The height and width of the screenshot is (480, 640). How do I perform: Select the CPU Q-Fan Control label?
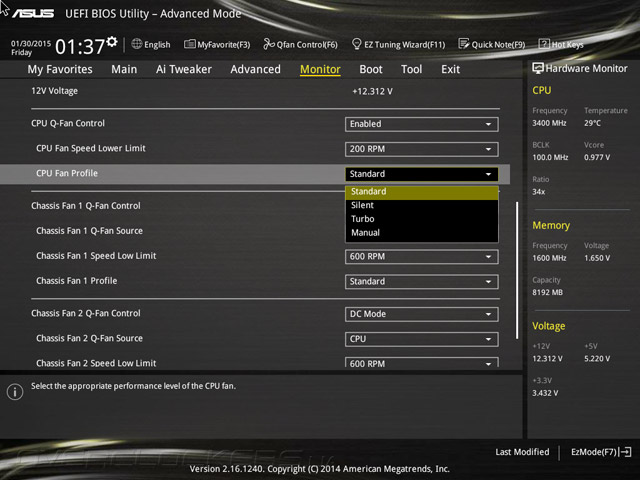click(68, 123)
